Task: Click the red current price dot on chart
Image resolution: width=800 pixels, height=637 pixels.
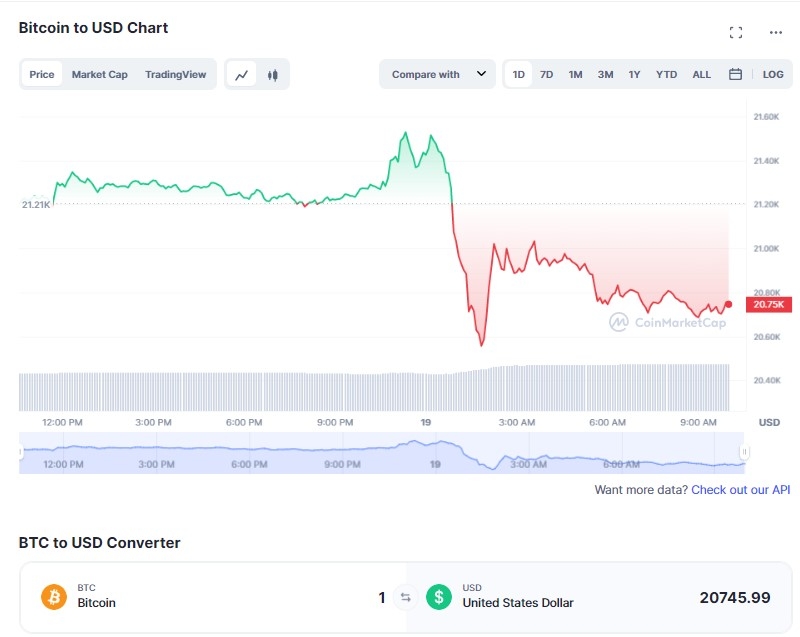Action: coord(729,304)
